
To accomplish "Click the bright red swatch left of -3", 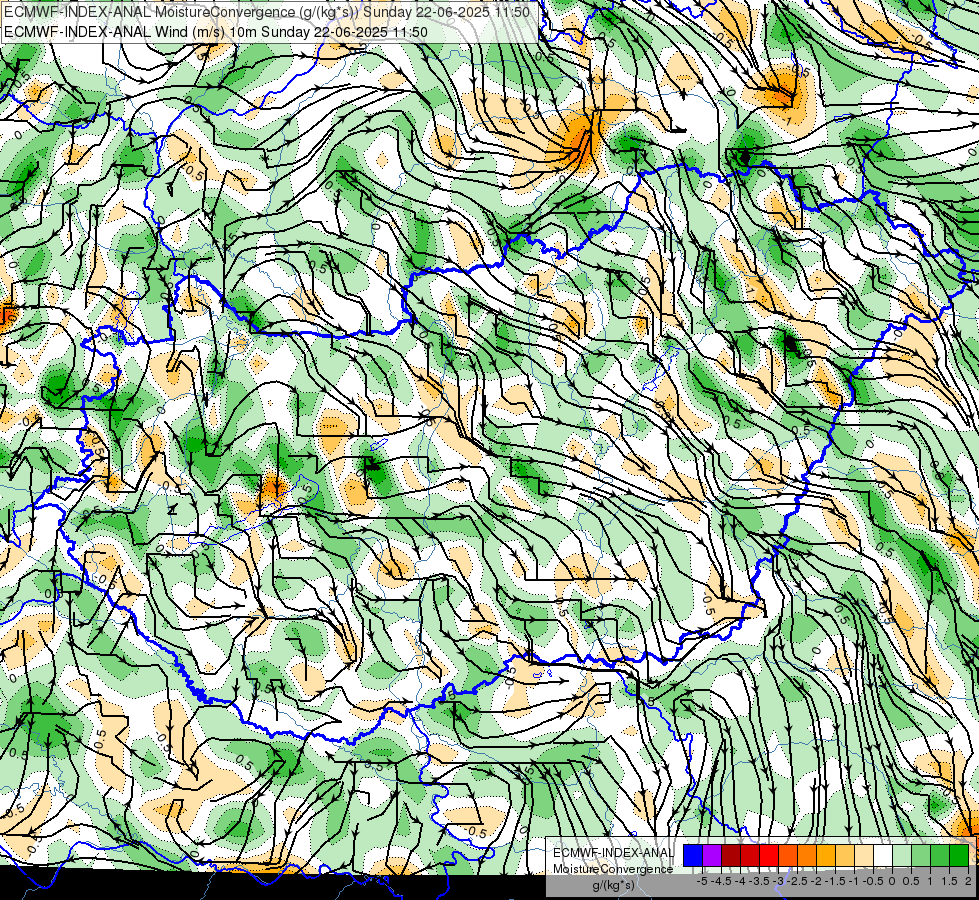I will [769, 856].
